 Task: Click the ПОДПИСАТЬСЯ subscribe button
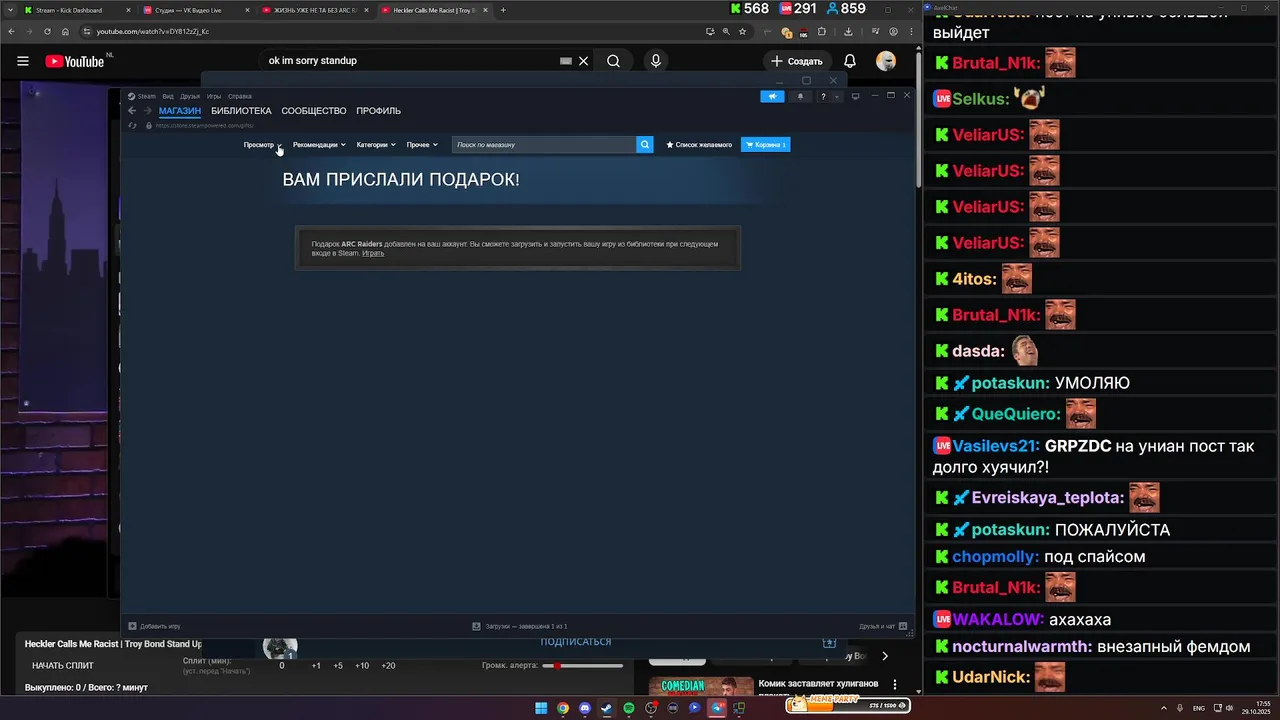click(575, 642)
